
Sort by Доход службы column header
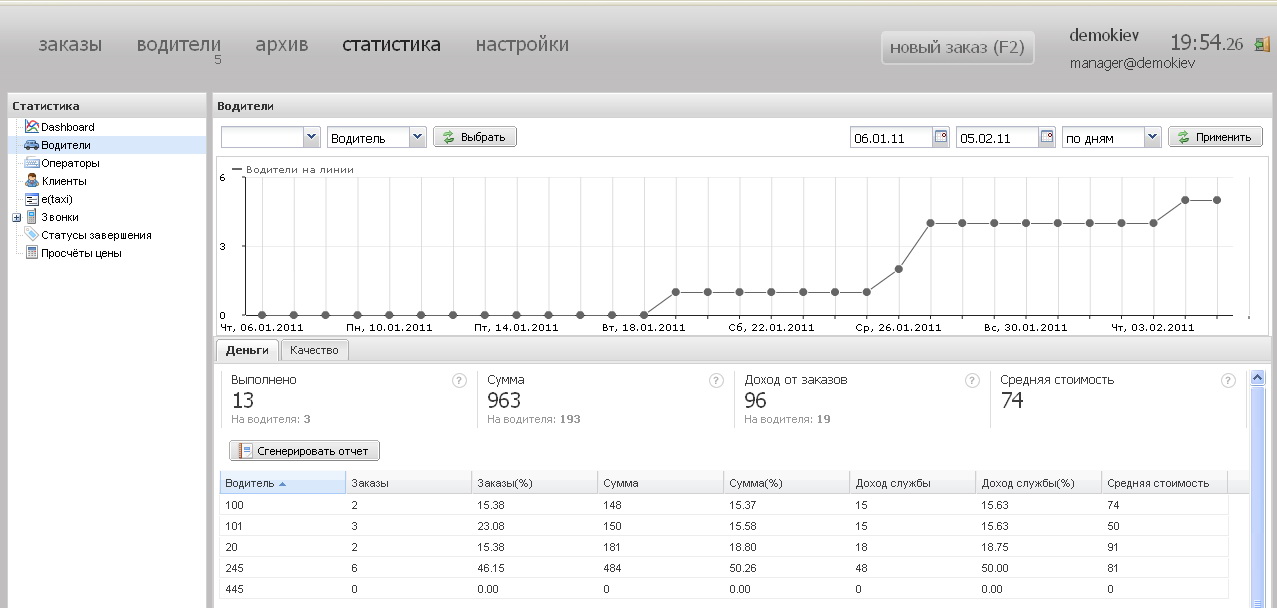(913, 483)
